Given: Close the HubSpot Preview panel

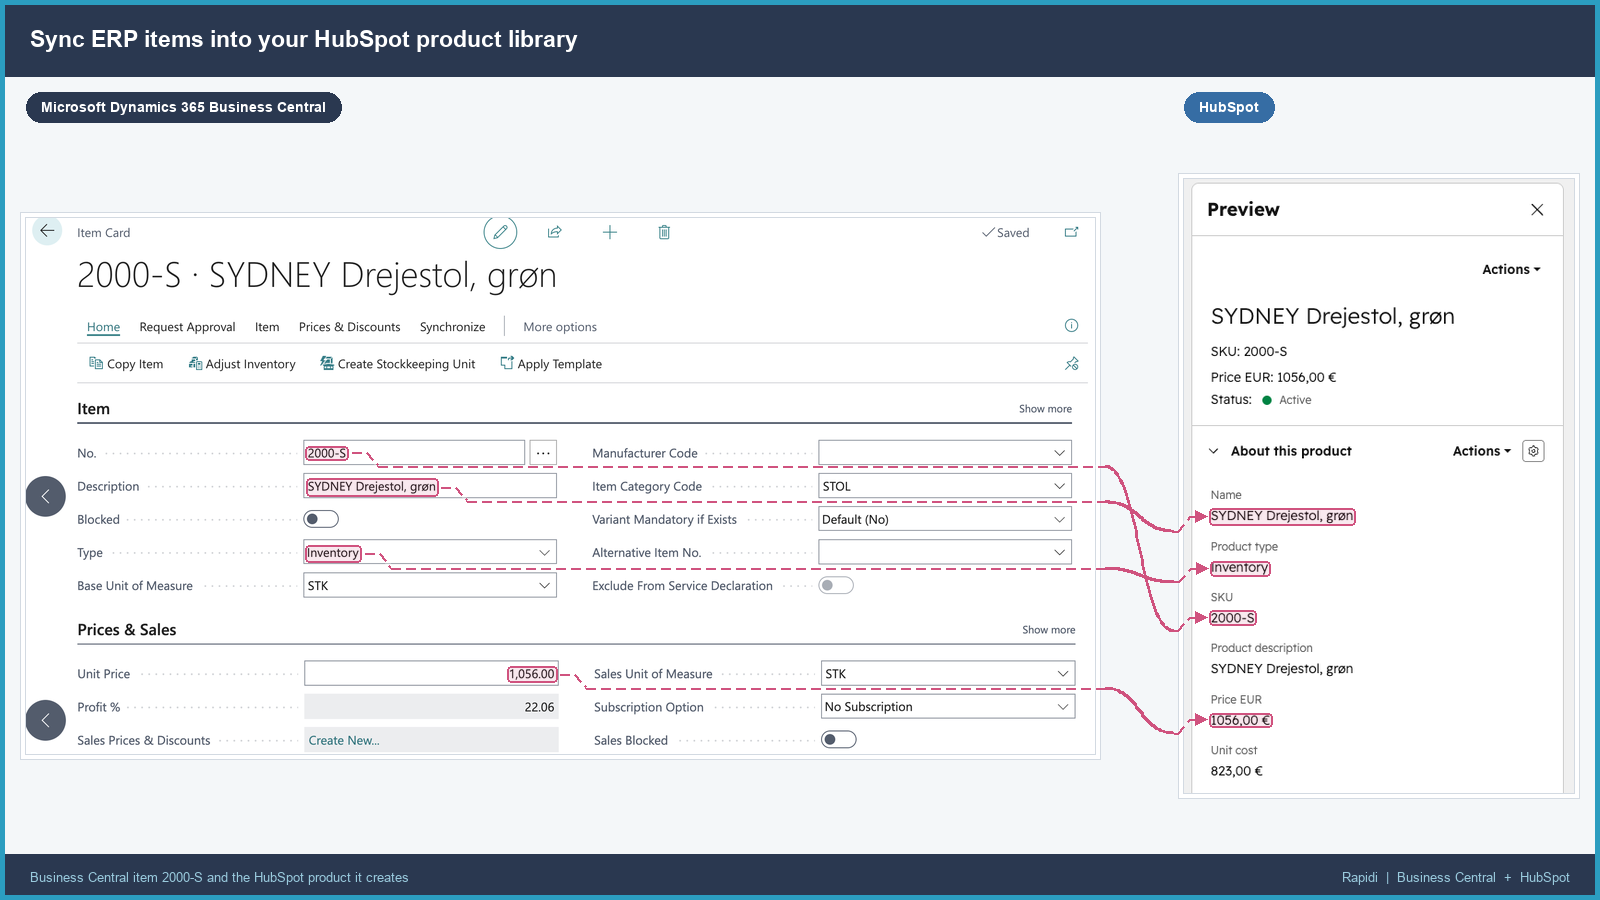Looking at the screenshot, I should click(x=1537, y=209).
